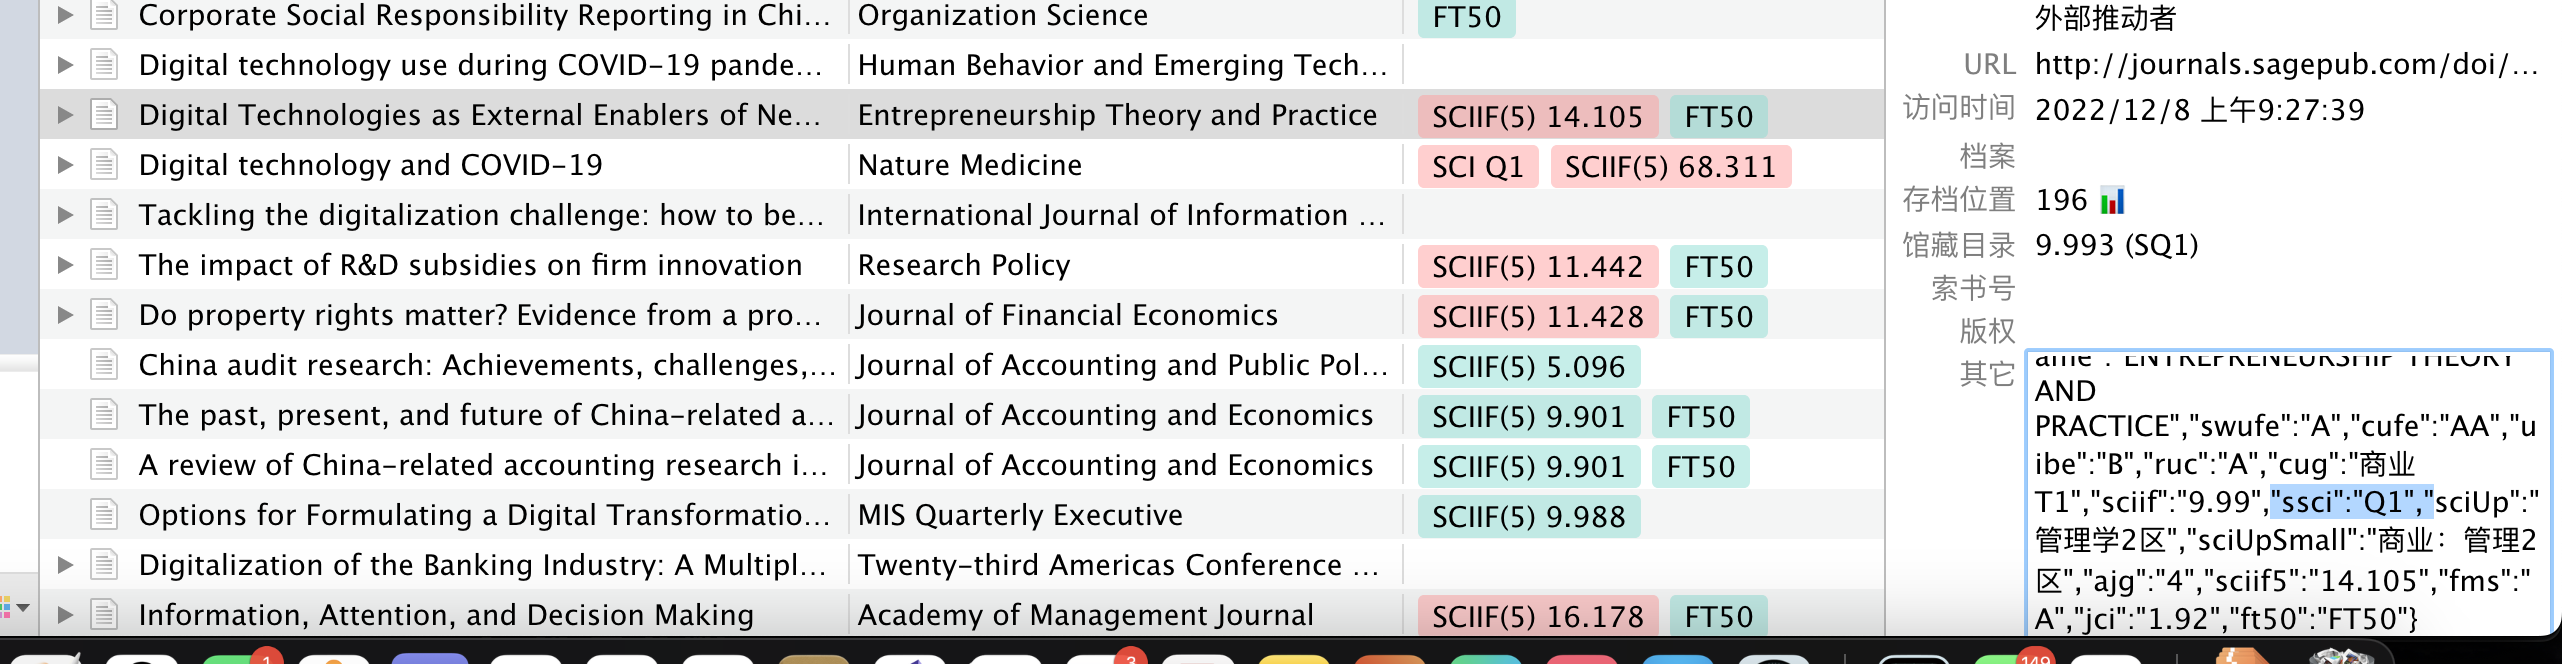Click the bar chart icon beside archive location 196

pos(2110,200)
